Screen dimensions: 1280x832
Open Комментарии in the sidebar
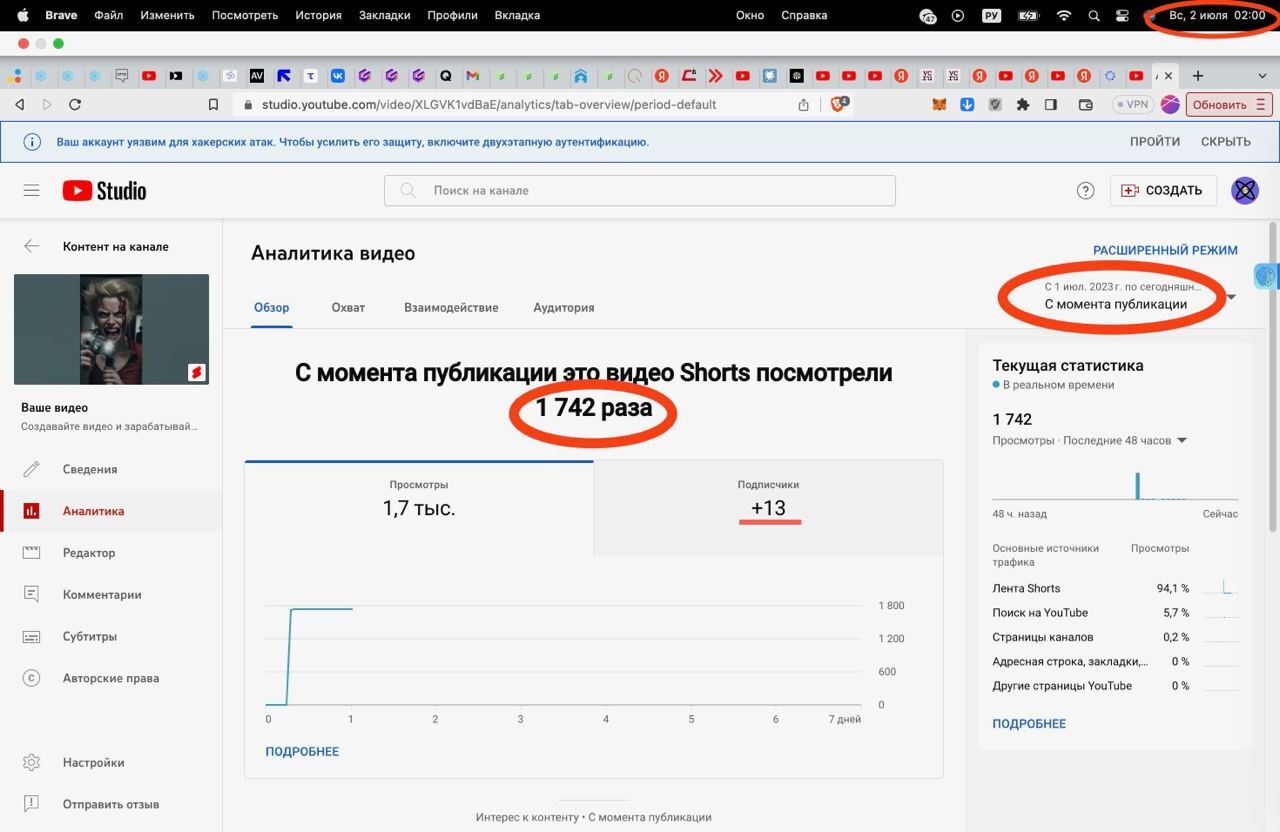(x=101, y=595)
